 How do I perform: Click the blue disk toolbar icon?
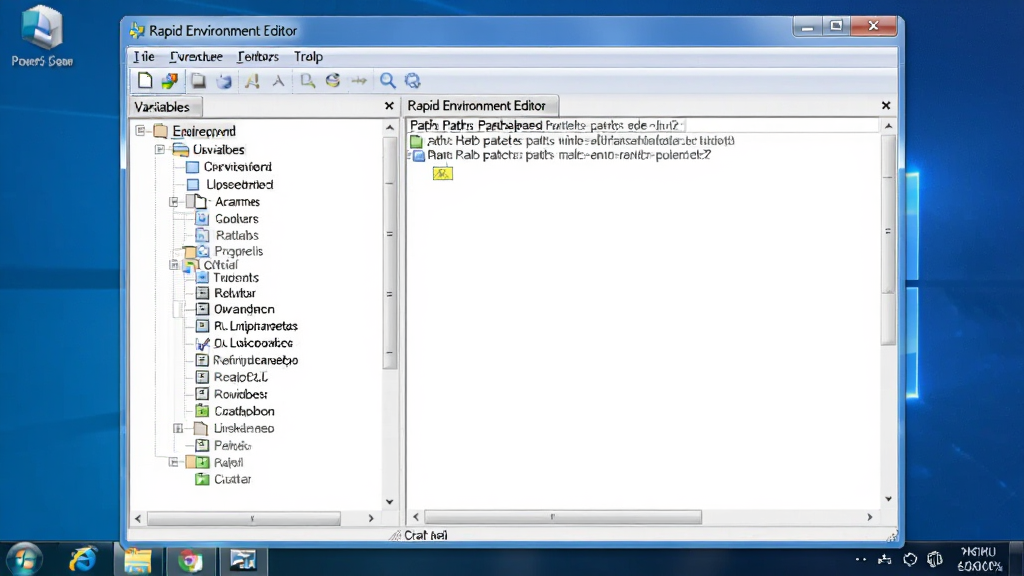[224, 81]
